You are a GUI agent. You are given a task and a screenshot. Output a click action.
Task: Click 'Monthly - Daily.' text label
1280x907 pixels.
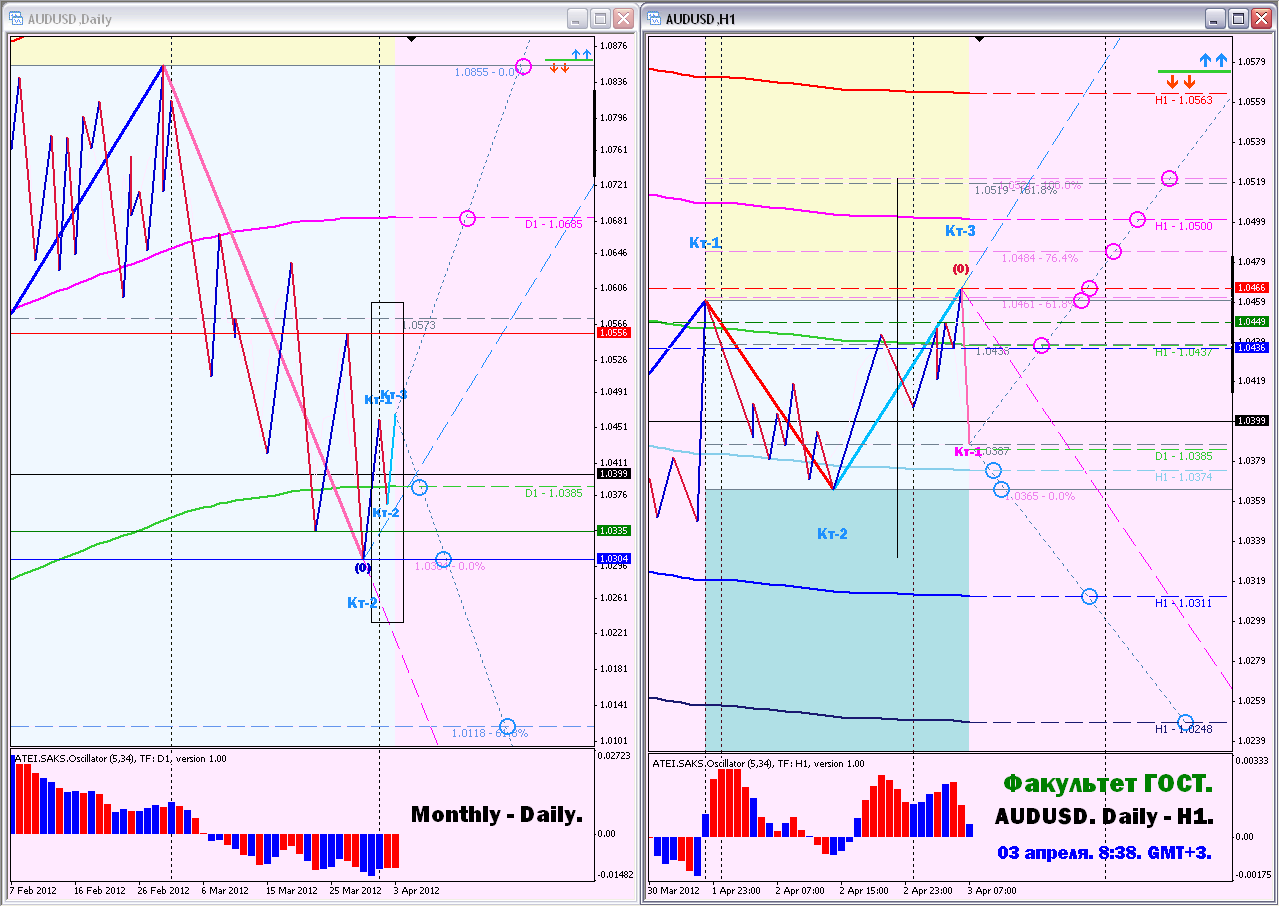click(497, 814)
